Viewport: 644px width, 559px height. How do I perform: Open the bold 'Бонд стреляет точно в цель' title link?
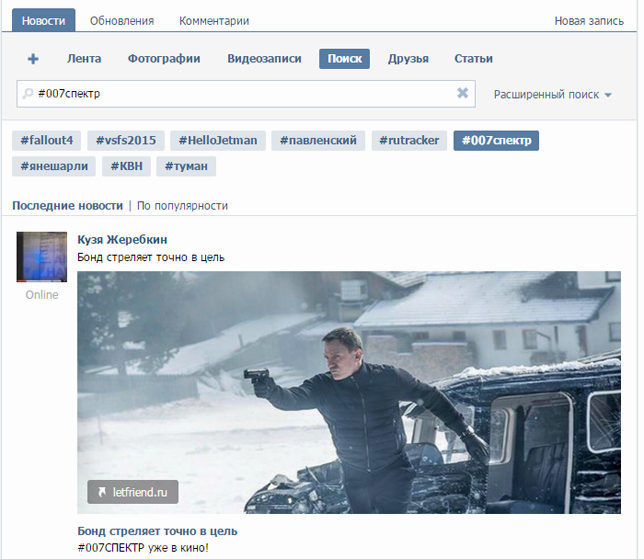pos(157,531)
